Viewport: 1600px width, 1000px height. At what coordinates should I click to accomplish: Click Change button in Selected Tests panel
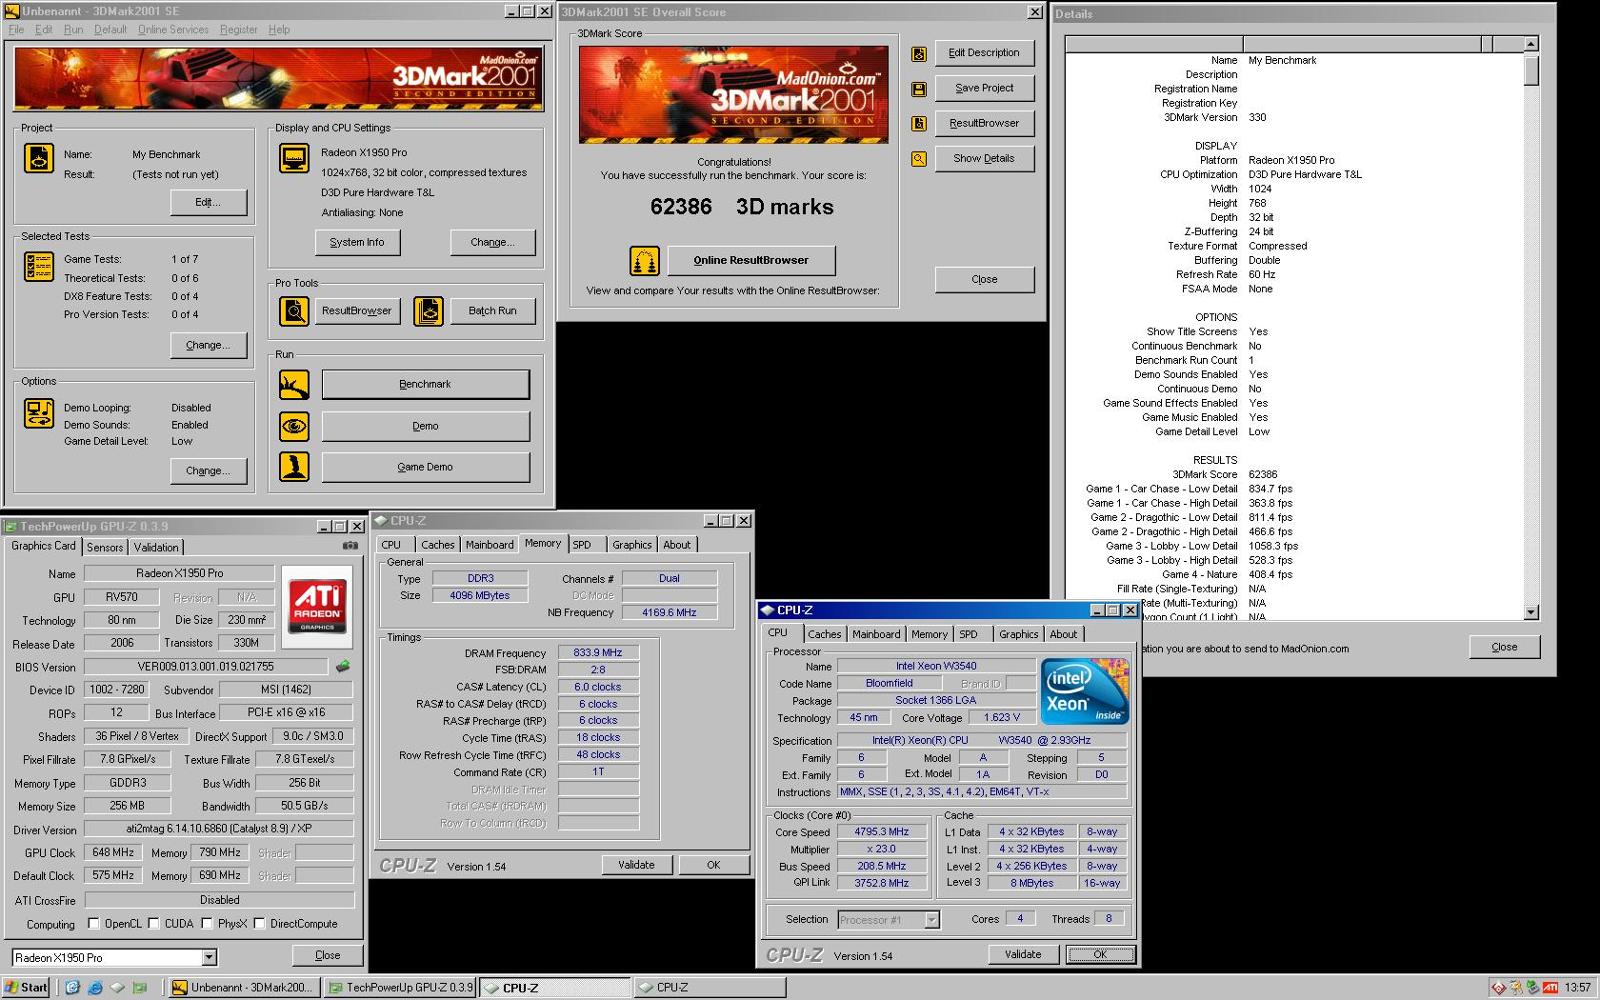pos(208,345)
